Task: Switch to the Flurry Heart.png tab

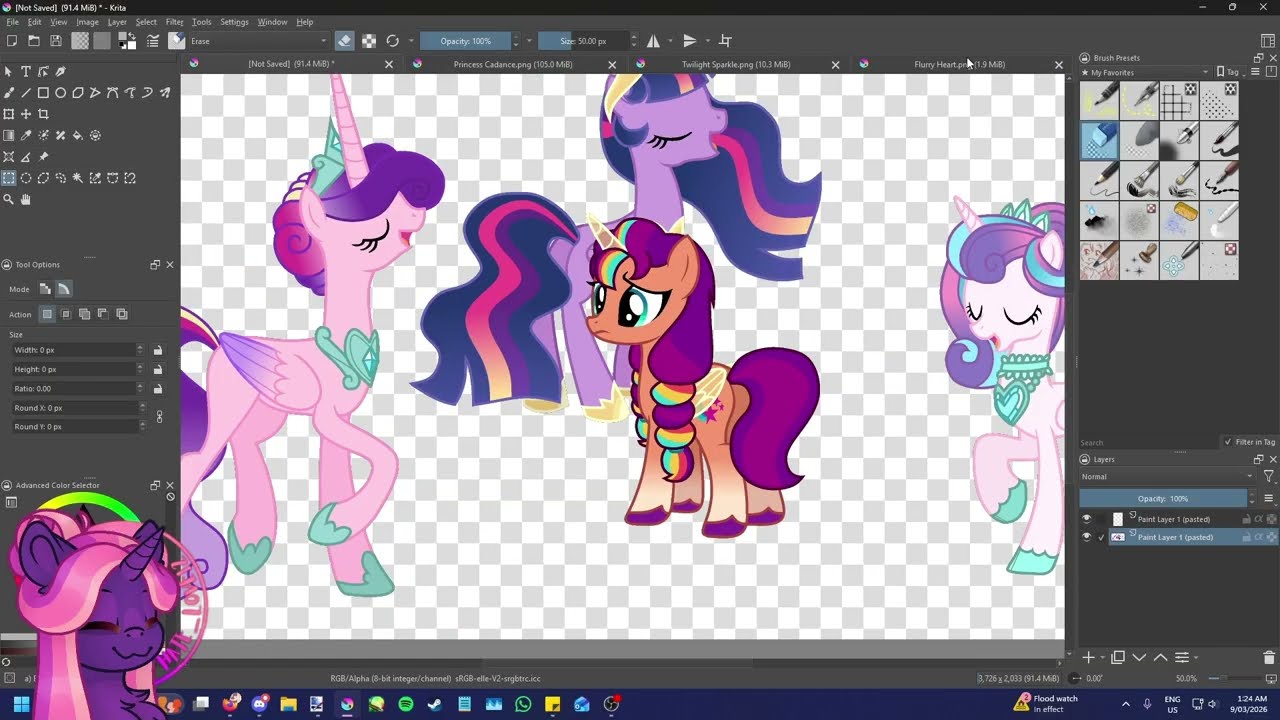Action: tap(959, 64)
